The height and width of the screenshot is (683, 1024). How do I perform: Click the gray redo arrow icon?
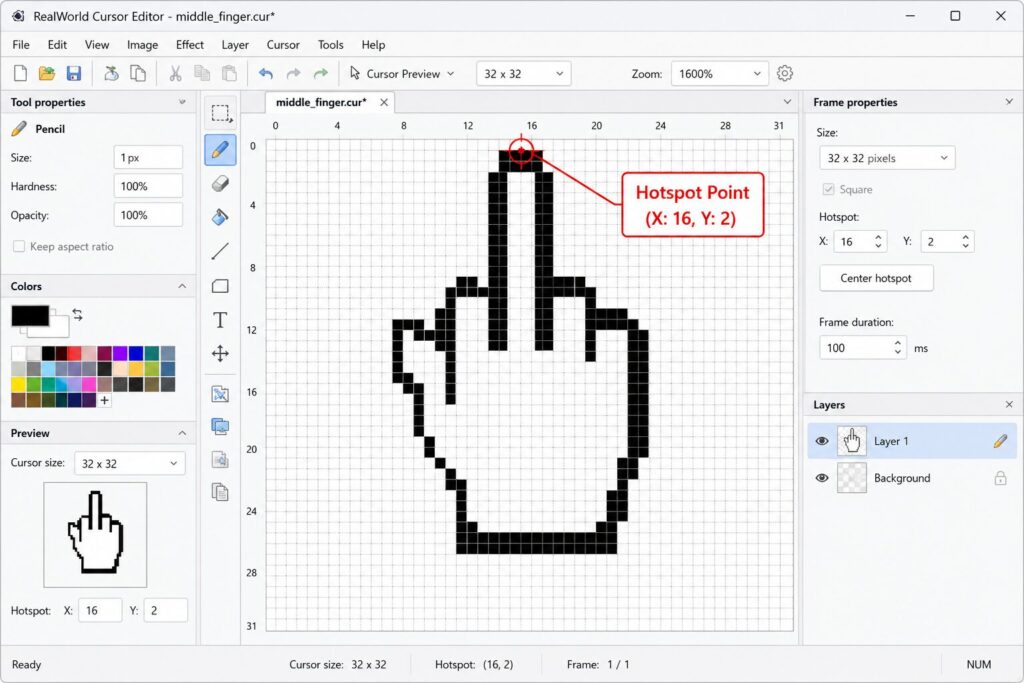(x=293, y=74)
